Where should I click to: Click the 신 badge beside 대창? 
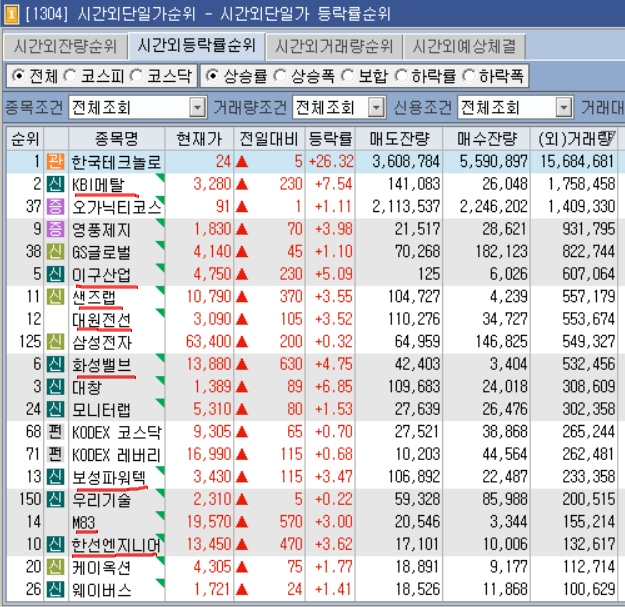coord(55,387)
